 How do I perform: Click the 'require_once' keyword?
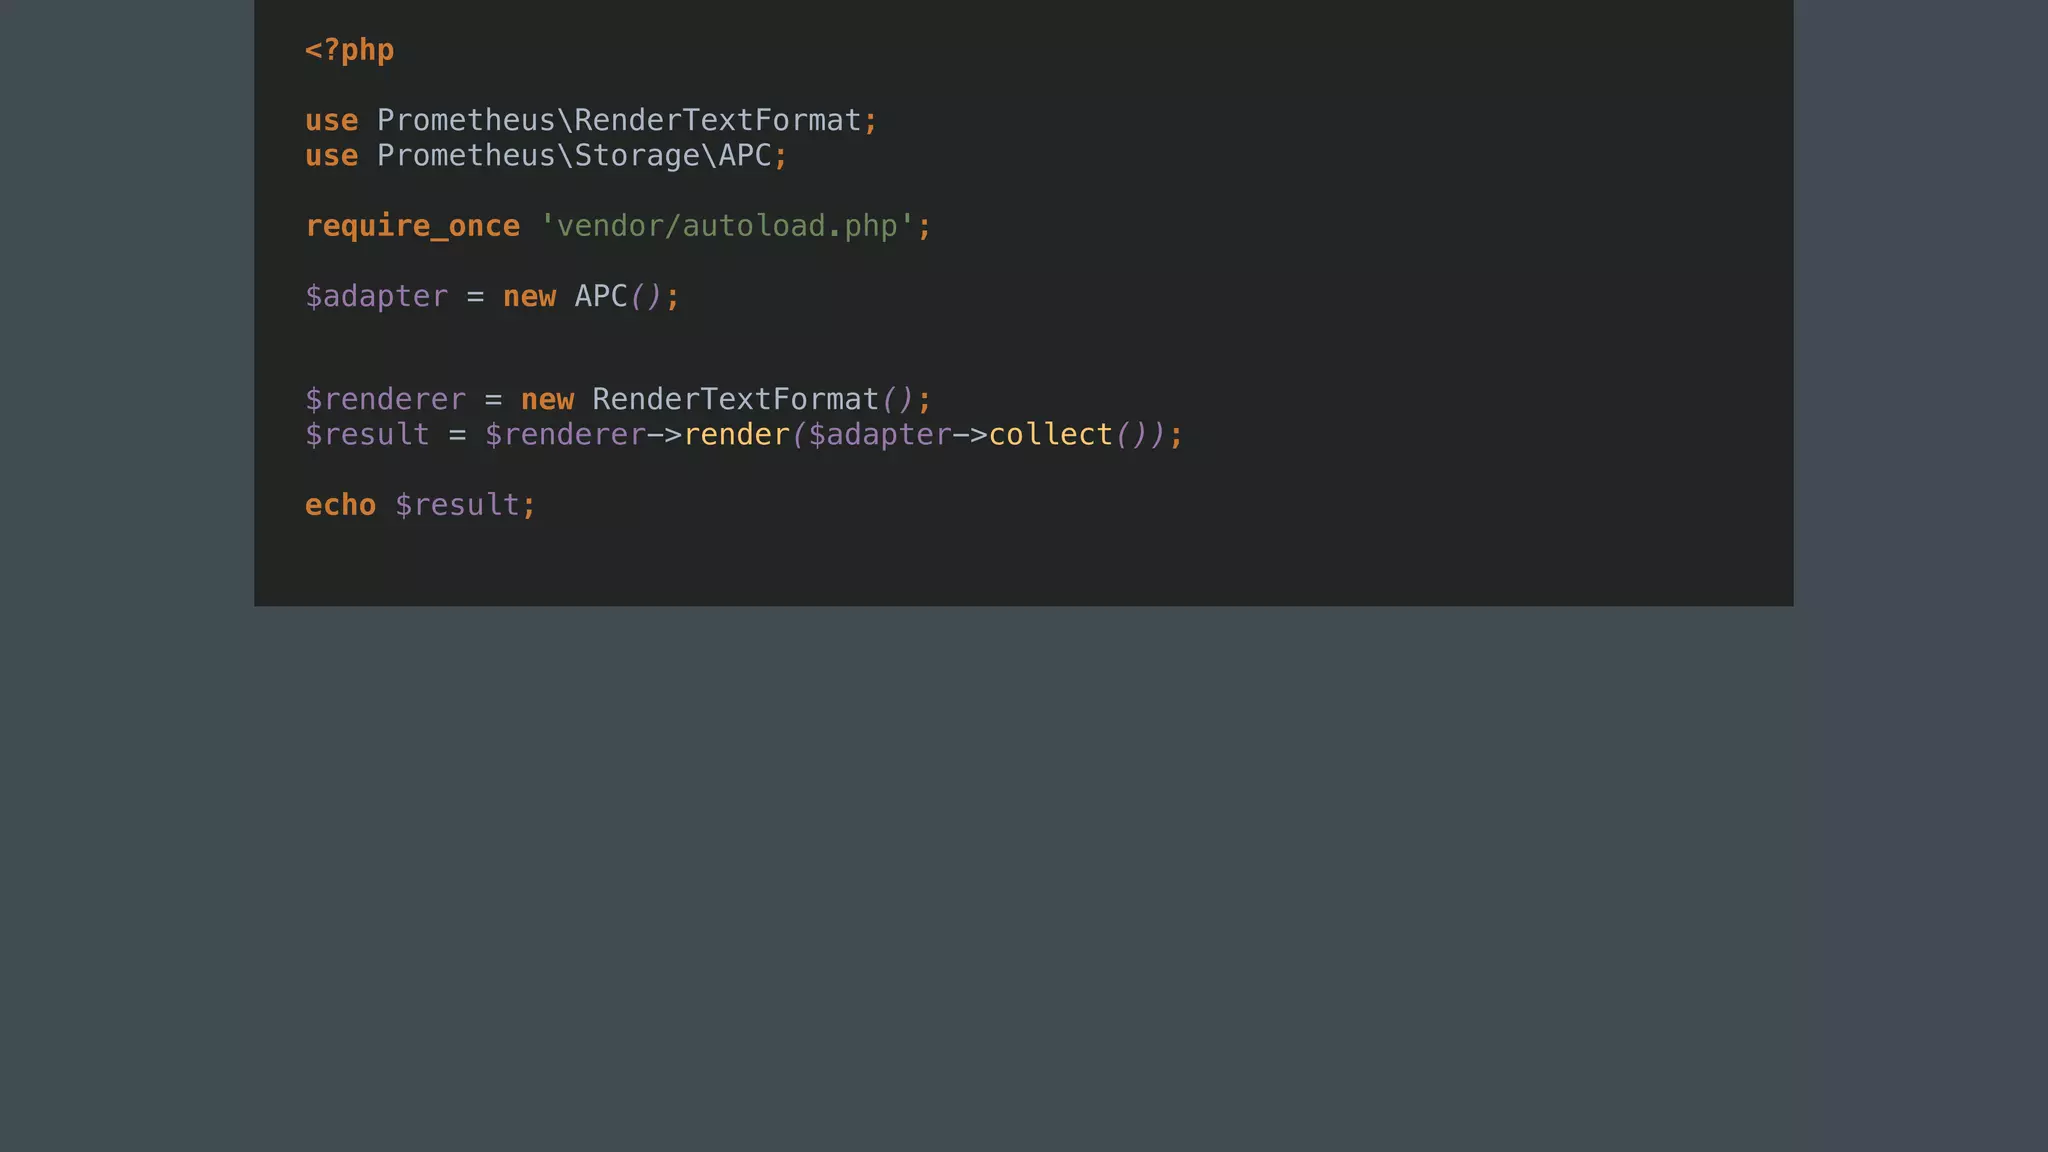tap(412, 227)
